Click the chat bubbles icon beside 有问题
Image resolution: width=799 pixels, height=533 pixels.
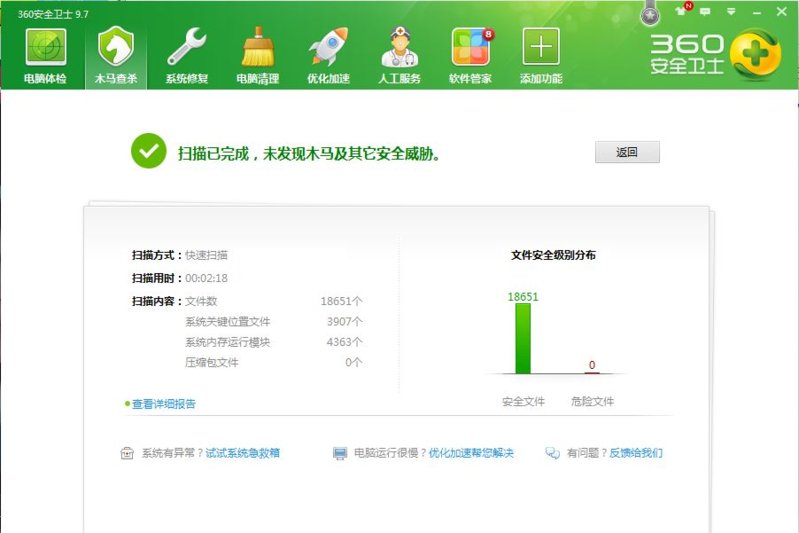tap(552, 453)
